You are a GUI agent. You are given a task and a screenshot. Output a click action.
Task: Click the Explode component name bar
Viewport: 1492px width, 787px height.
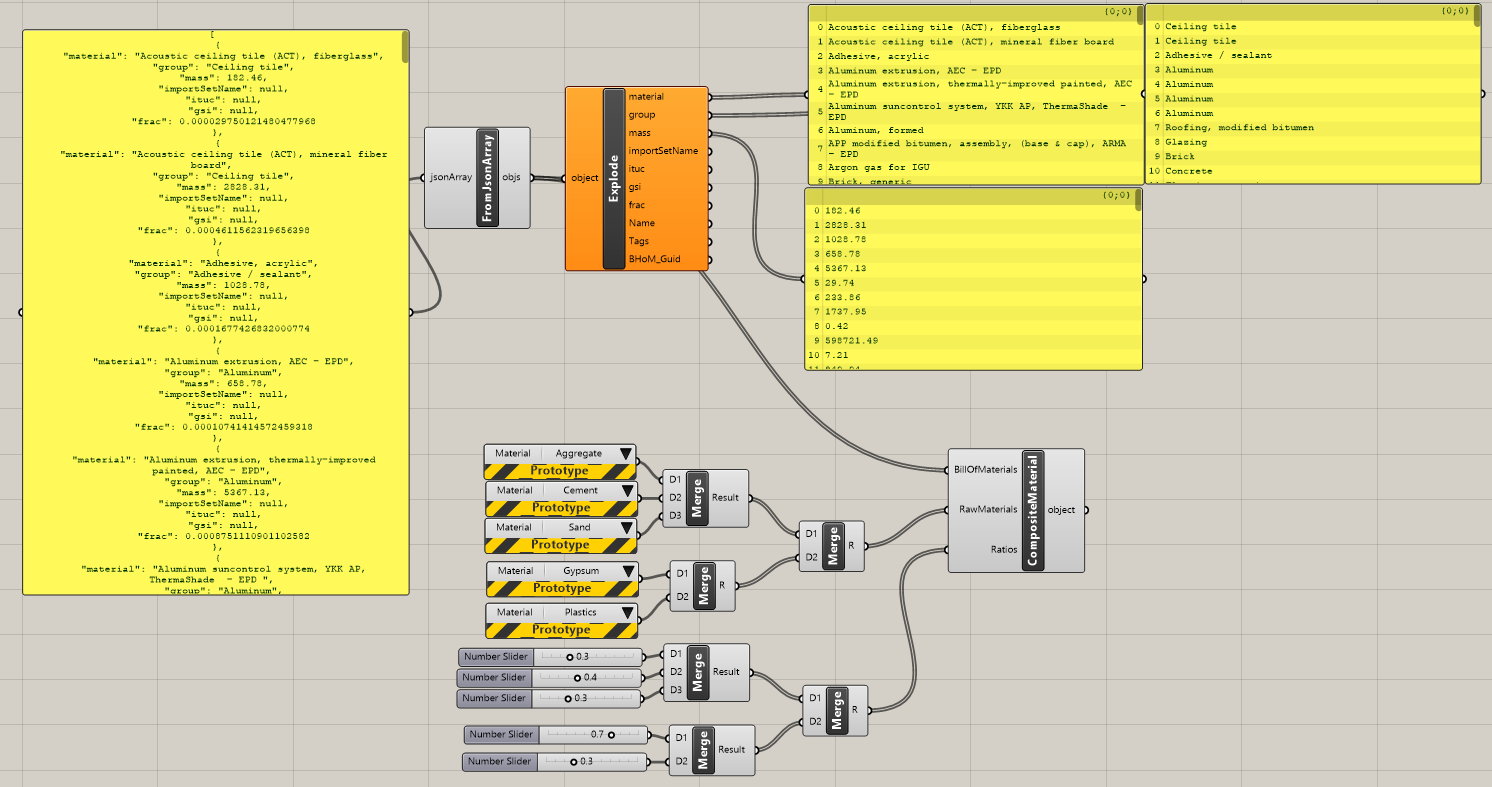pyautogui.click(x=614, y=178)
